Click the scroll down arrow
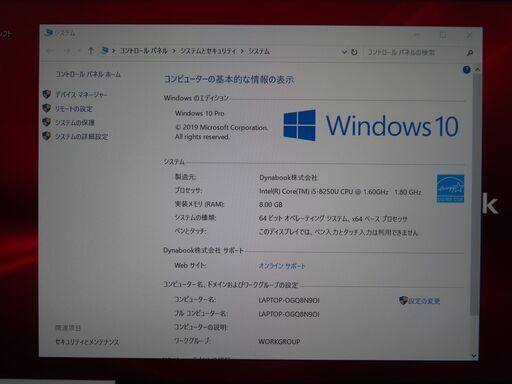 coord(474,356)
